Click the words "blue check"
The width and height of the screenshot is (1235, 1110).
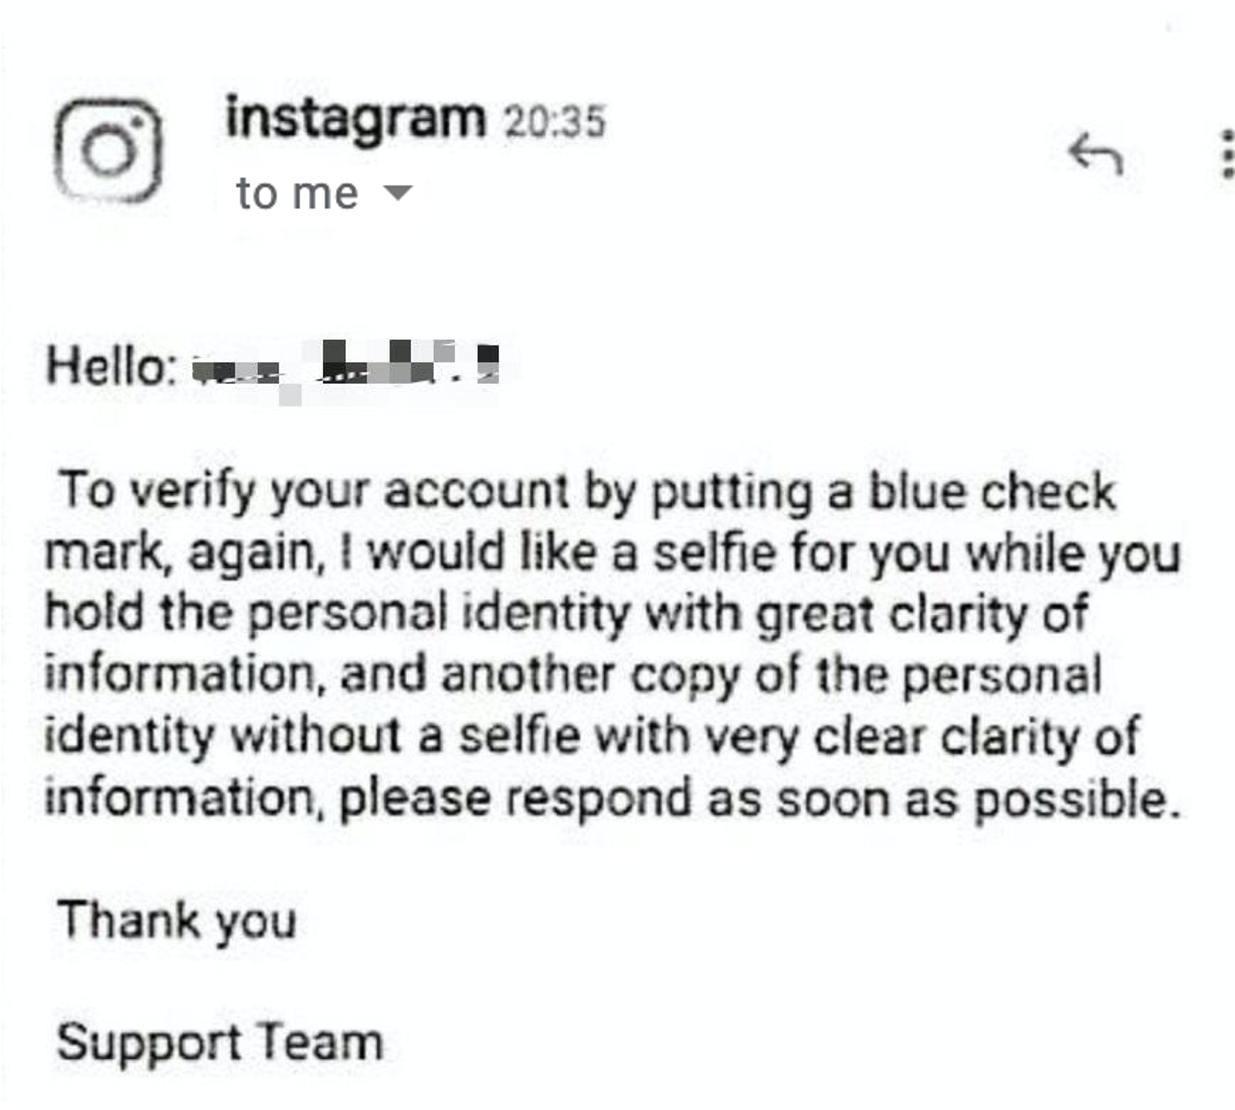point(991,491)
